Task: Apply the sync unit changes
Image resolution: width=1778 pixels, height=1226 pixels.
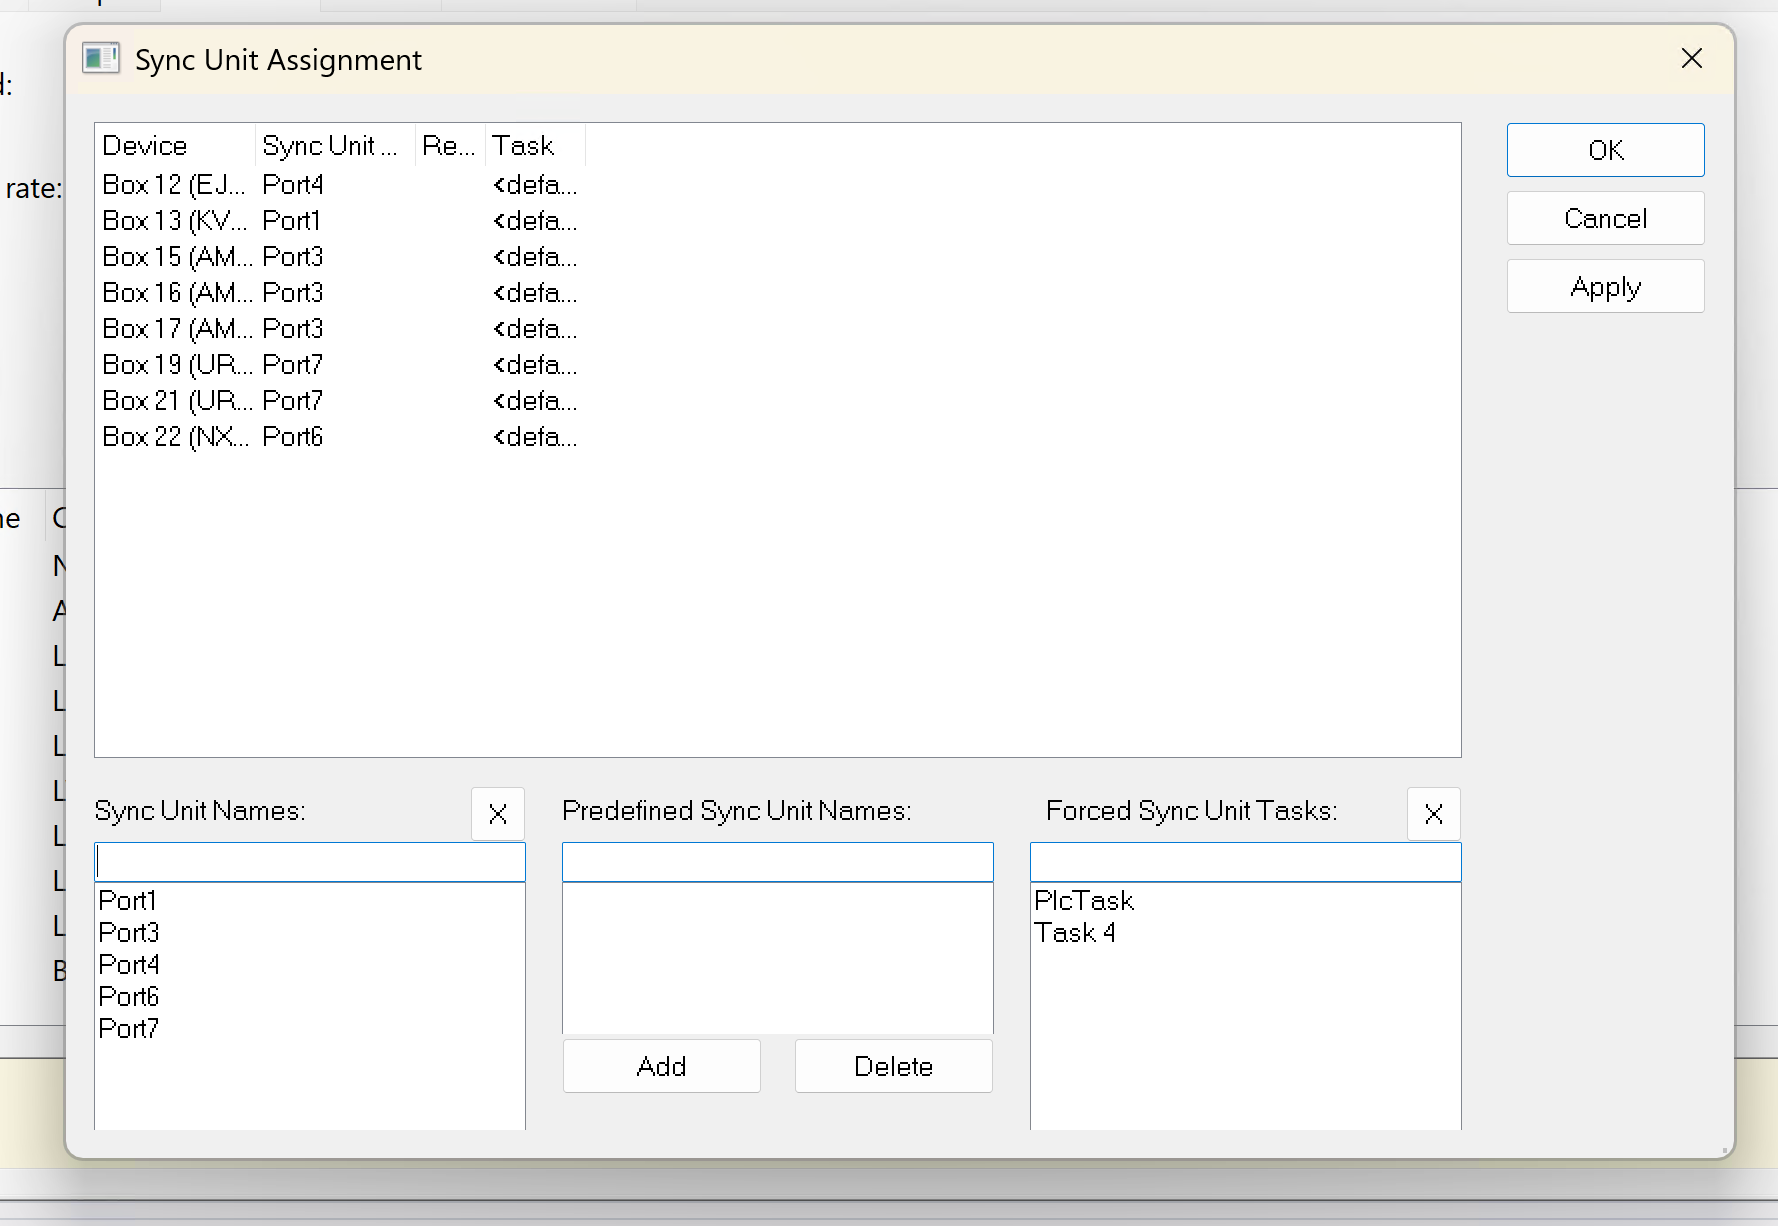Action: pos(1605,287)
